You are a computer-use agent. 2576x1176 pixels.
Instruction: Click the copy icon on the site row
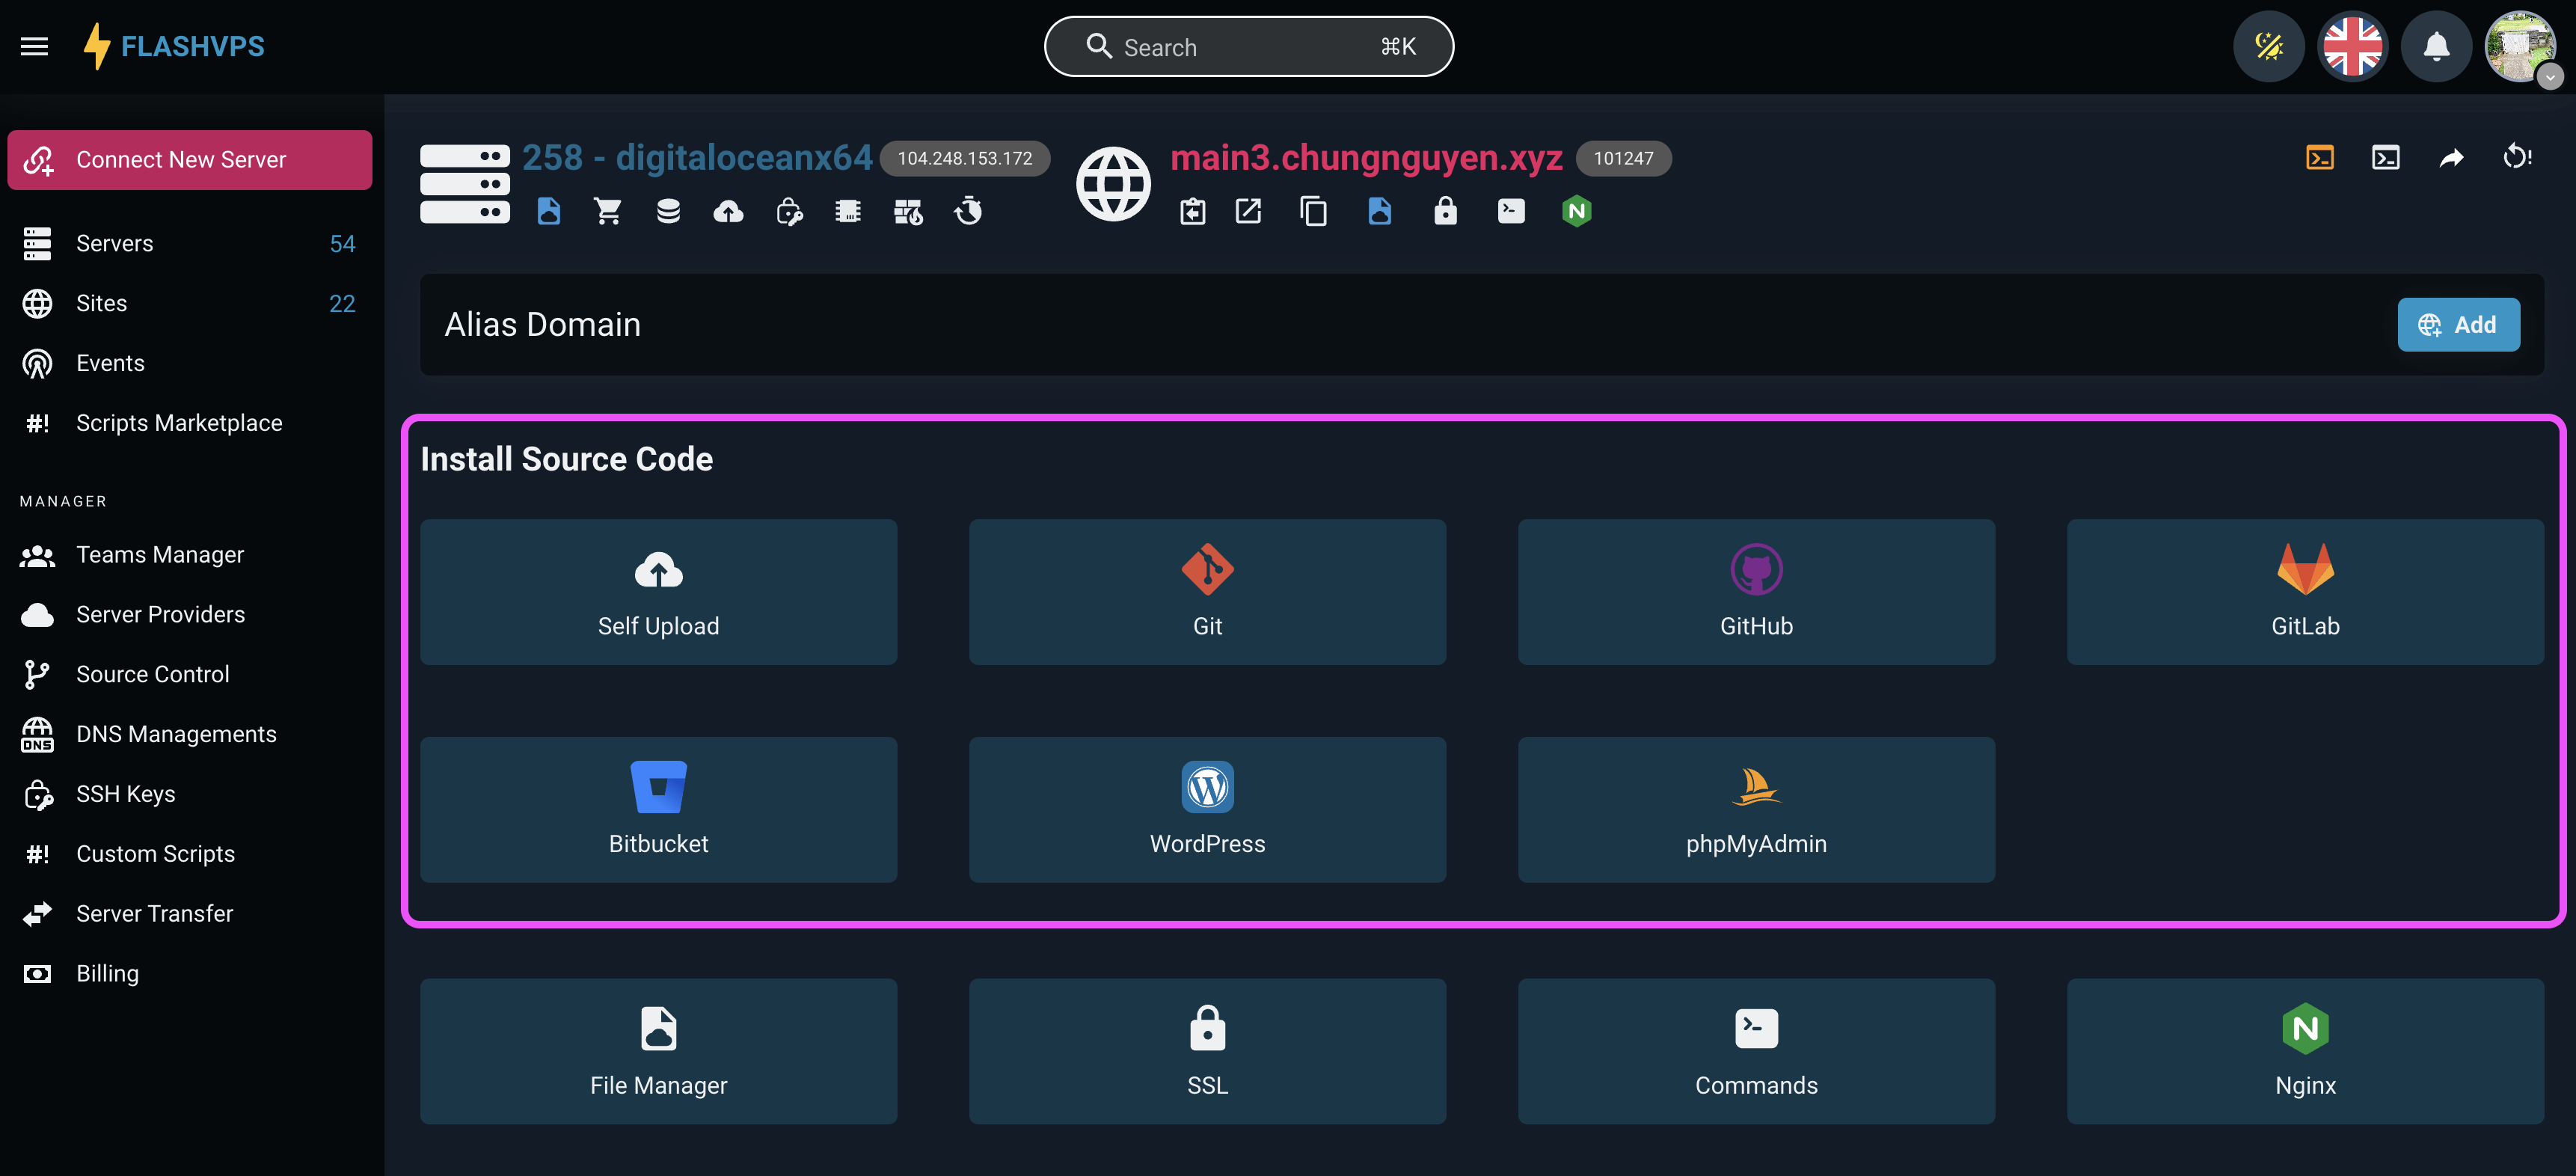tap(1313, 211)
